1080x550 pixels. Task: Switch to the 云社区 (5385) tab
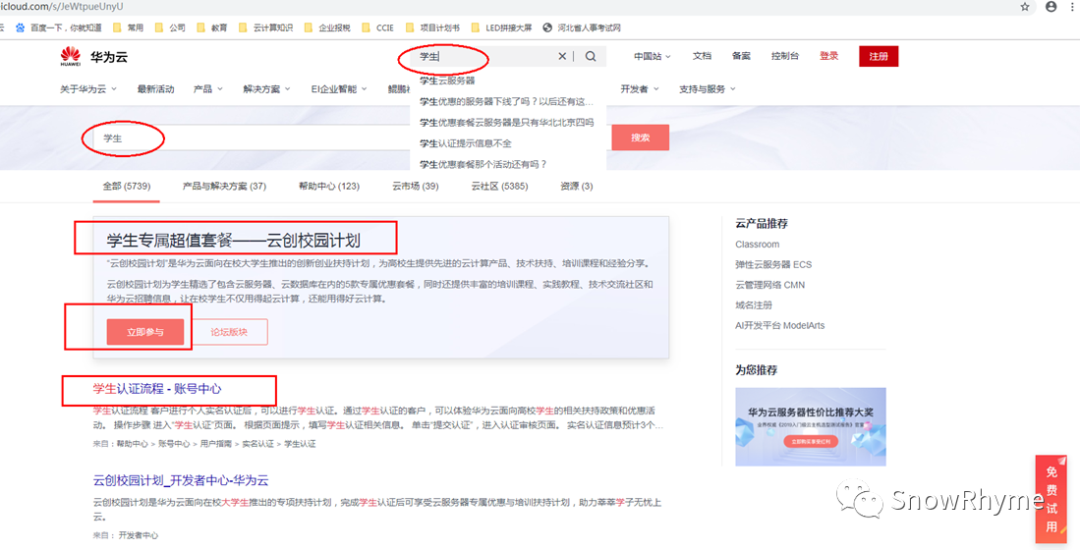click(x=499, y=187)
